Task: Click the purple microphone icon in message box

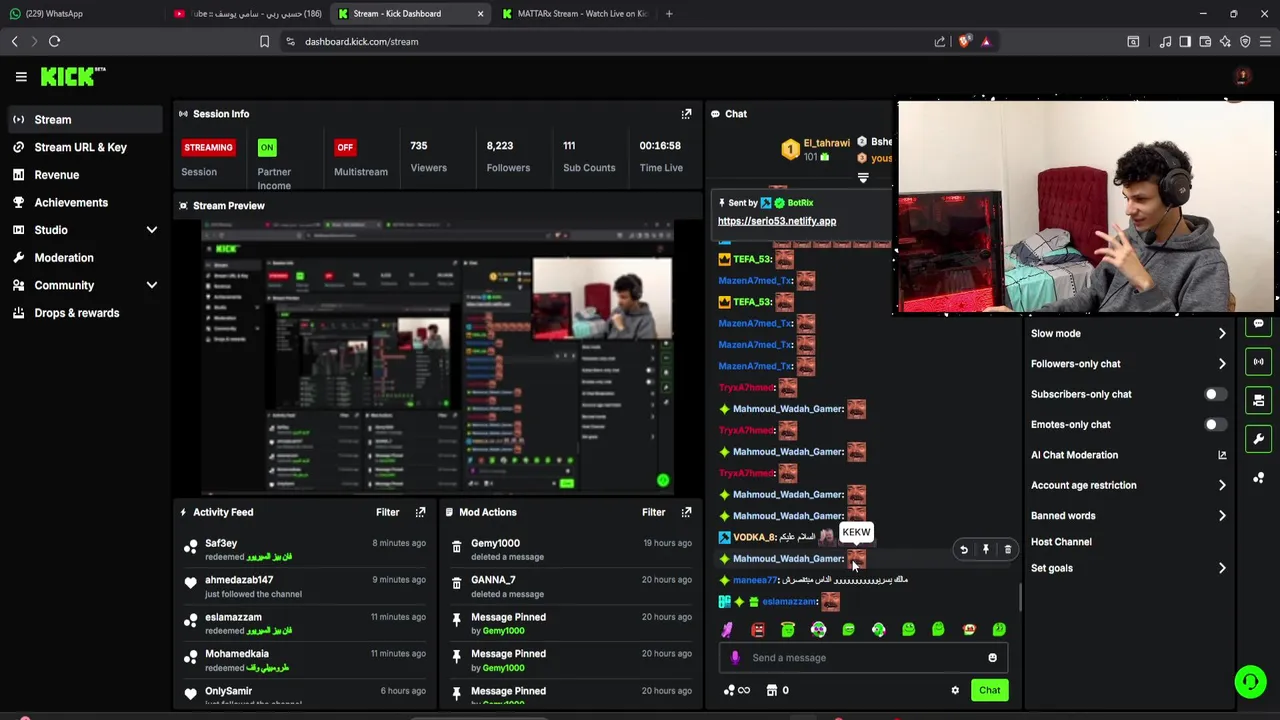Action: point(735,658)
